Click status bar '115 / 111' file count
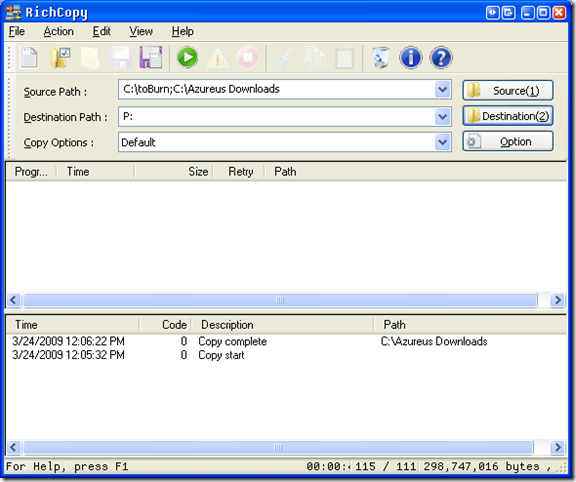This screenshot has height=482, width=576. point(385,466)
